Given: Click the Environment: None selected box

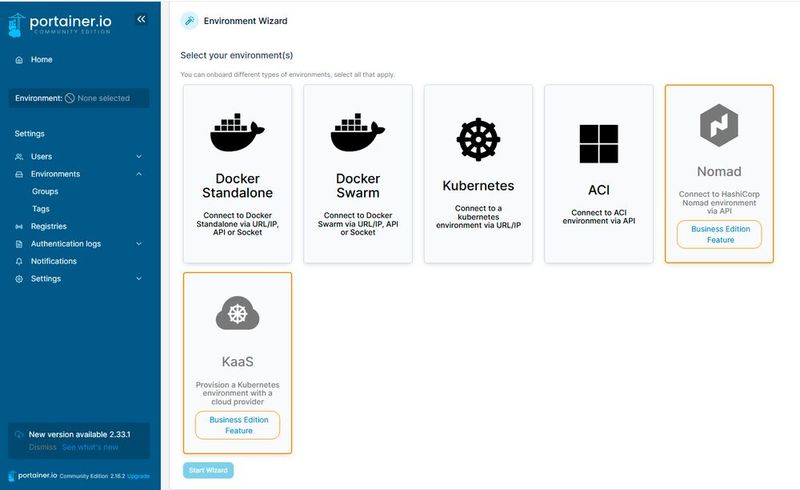Looking at the screenshot, I should [79, 98].
